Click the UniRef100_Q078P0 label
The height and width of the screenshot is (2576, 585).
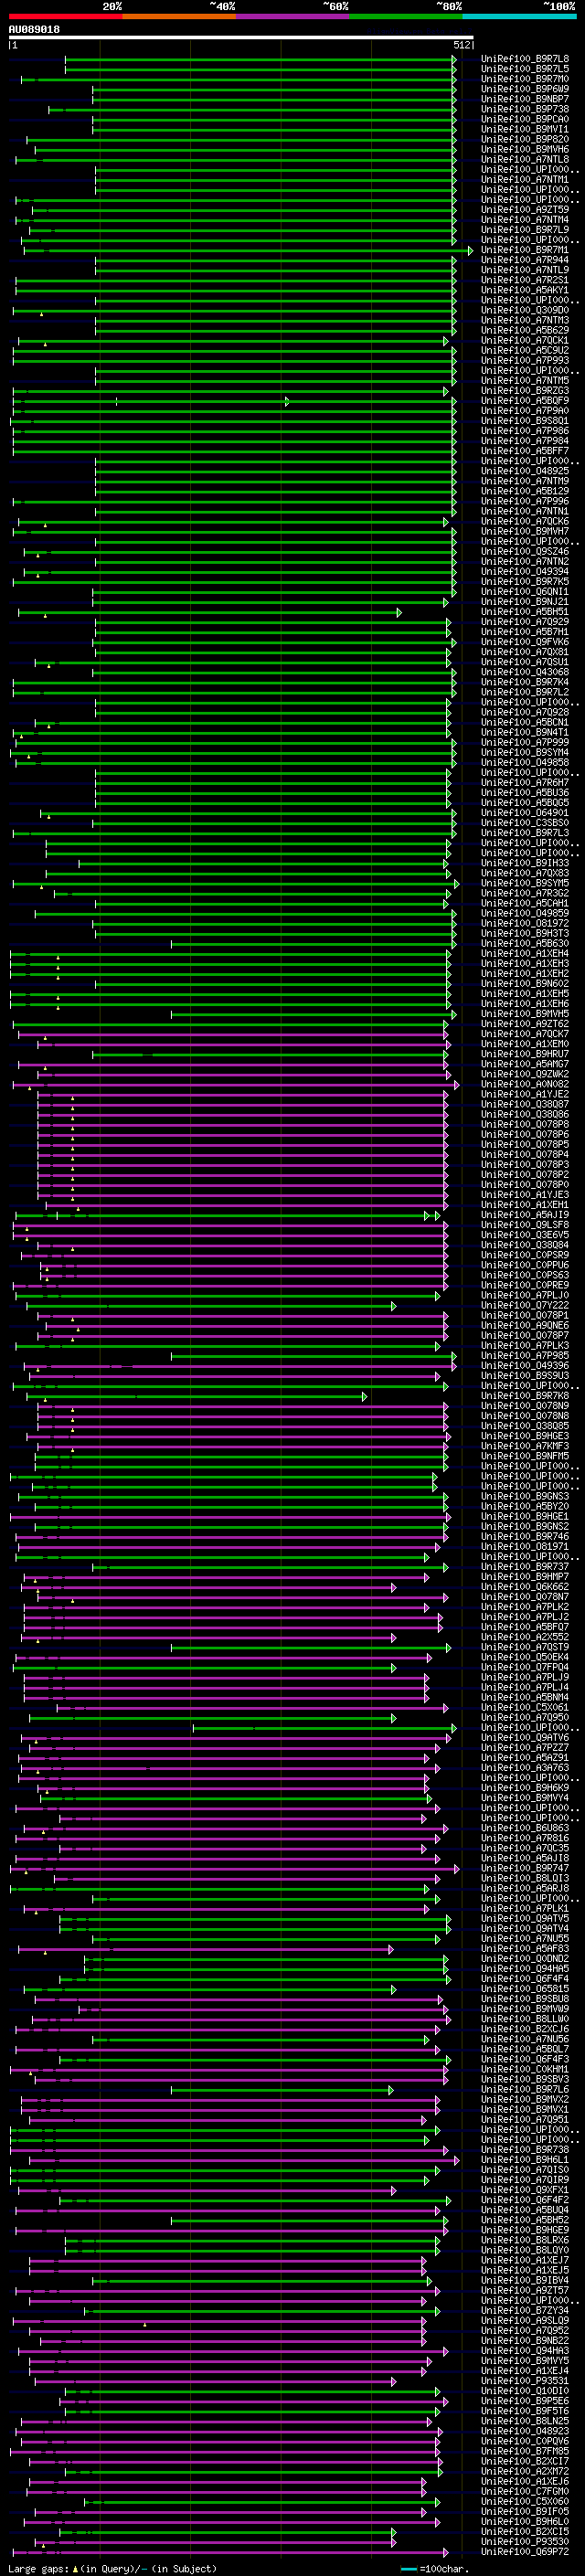coord(525,1185)
